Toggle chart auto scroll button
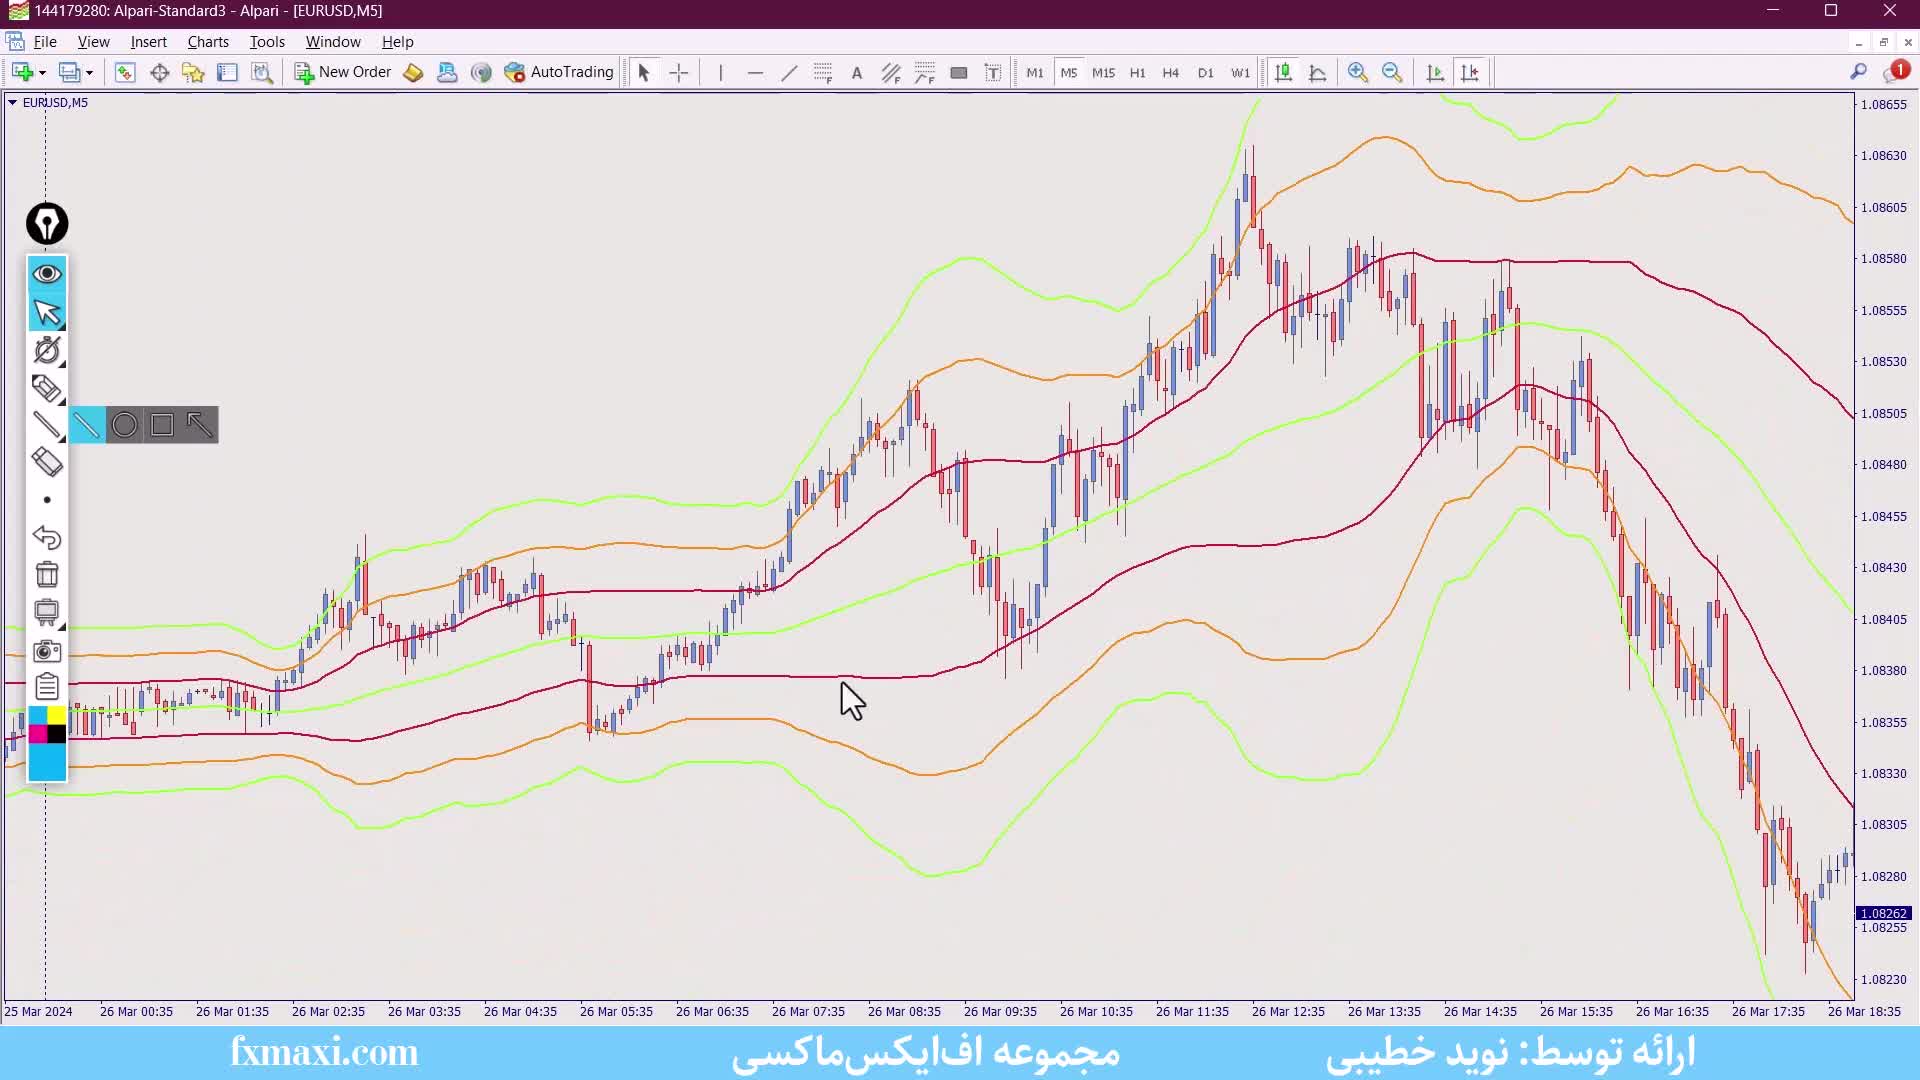 (1435, 73)
